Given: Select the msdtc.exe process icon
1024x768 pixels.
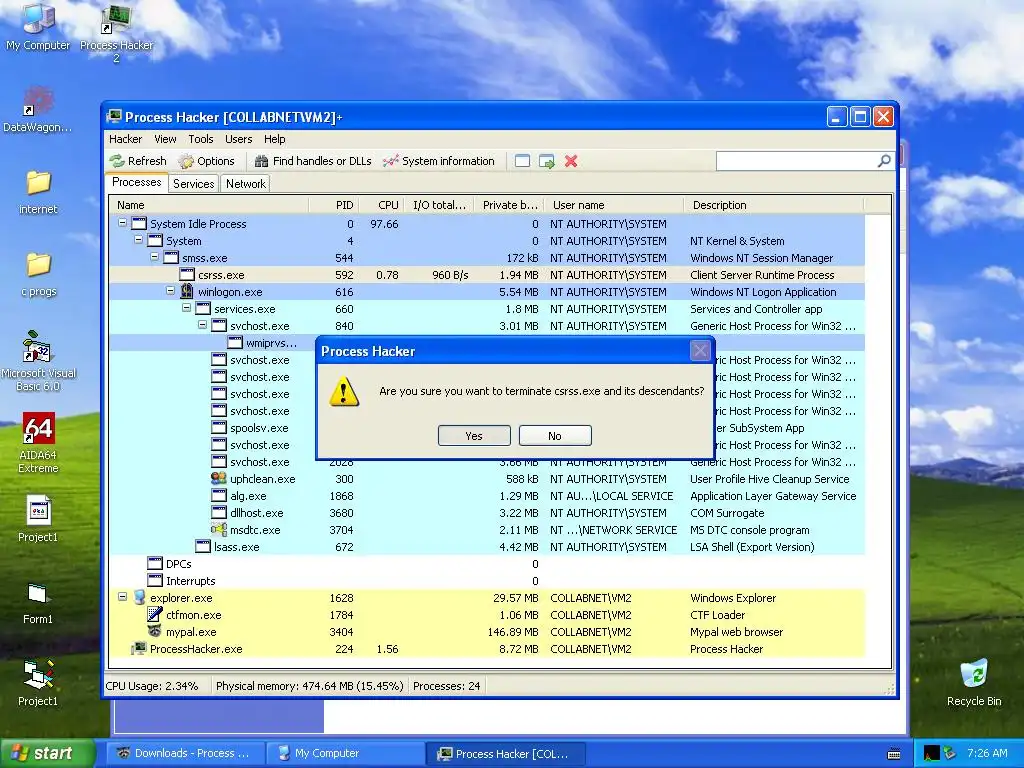Looking at the screenshot, I should (x=219, y=530).
